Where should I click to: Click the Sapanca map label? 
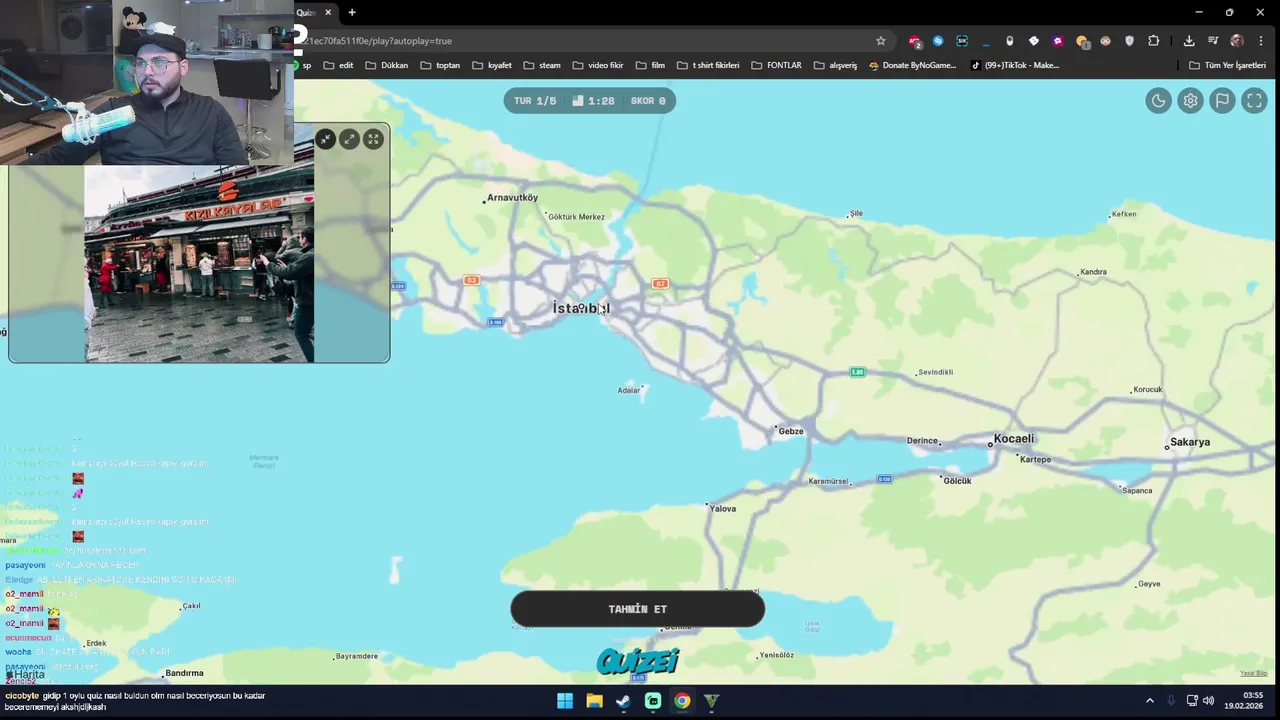click(x=1137, y=491)
